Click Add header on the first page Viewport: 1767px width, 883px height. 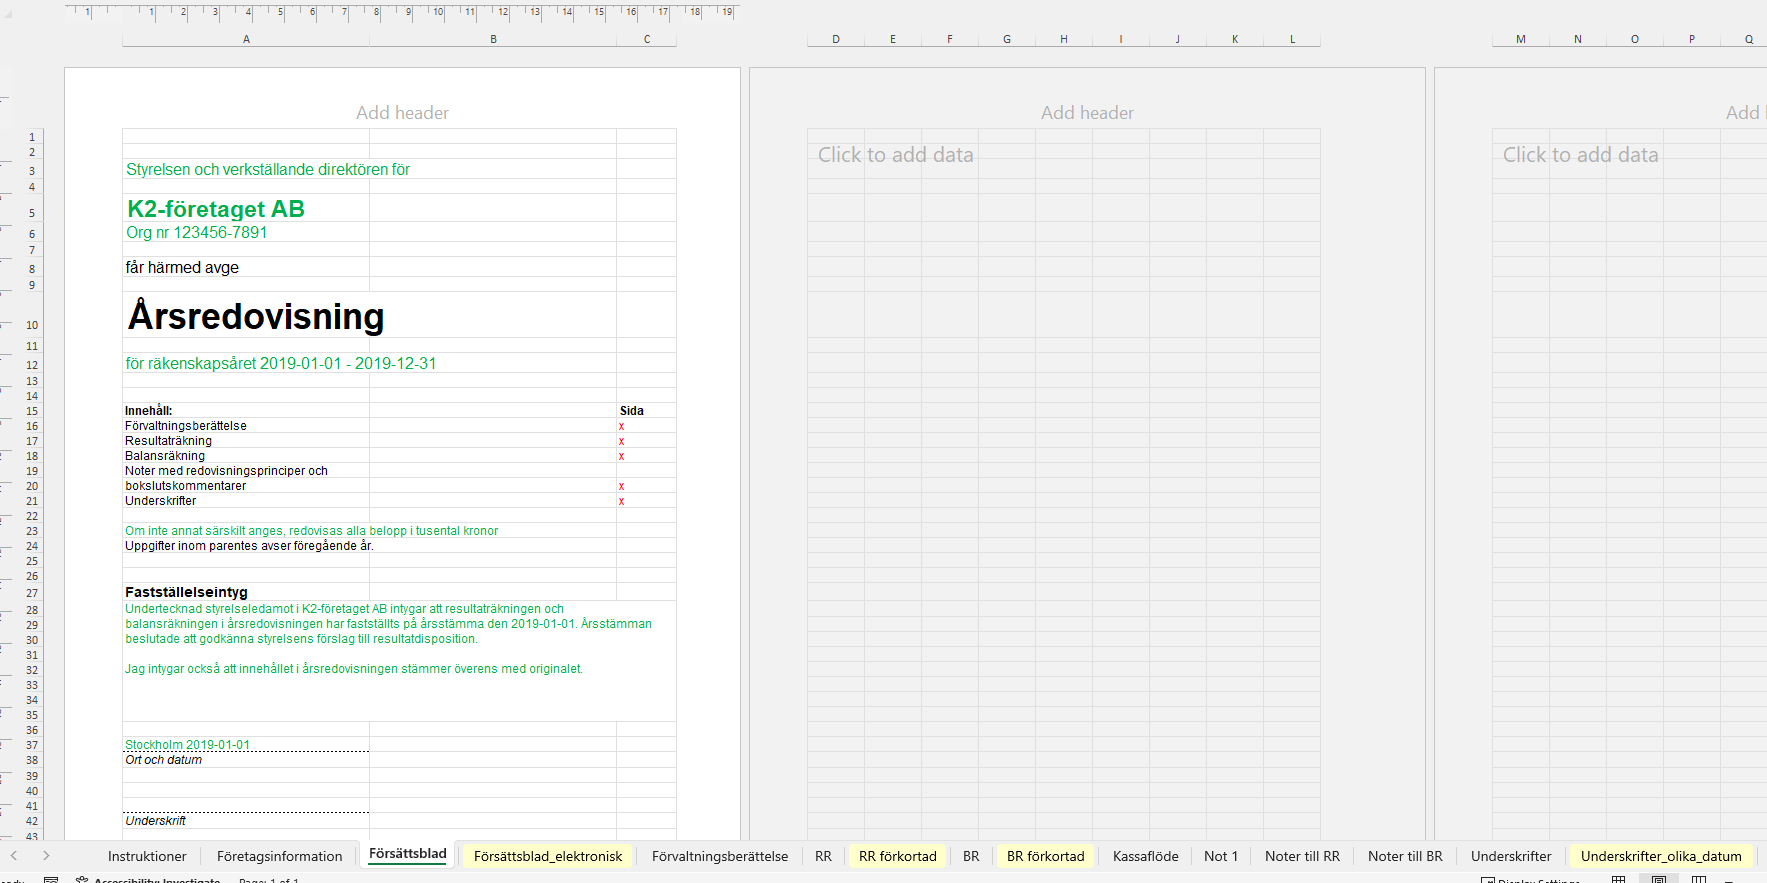point(402,113)
